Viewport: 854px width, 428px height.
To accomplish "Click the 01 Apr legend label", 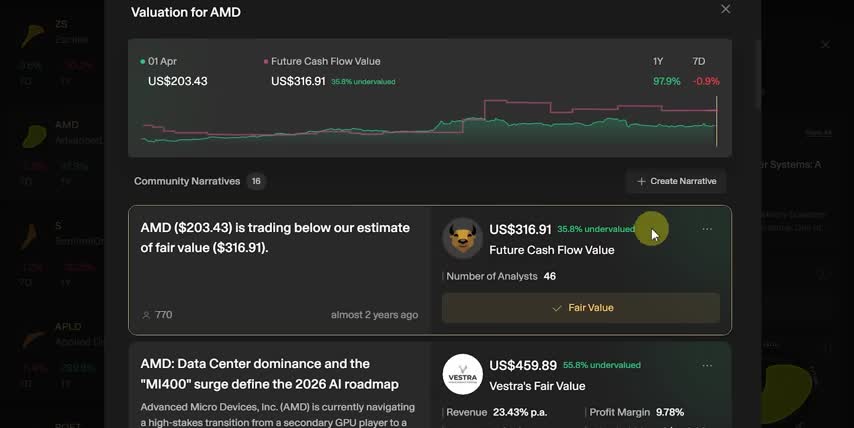I will (162, 62).
